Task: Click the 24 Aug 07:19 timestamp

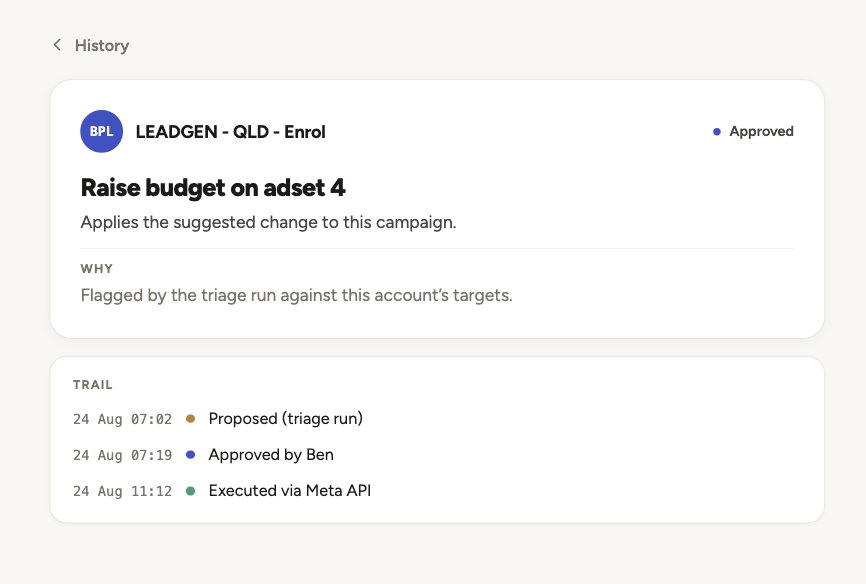Action: [122, 455]
